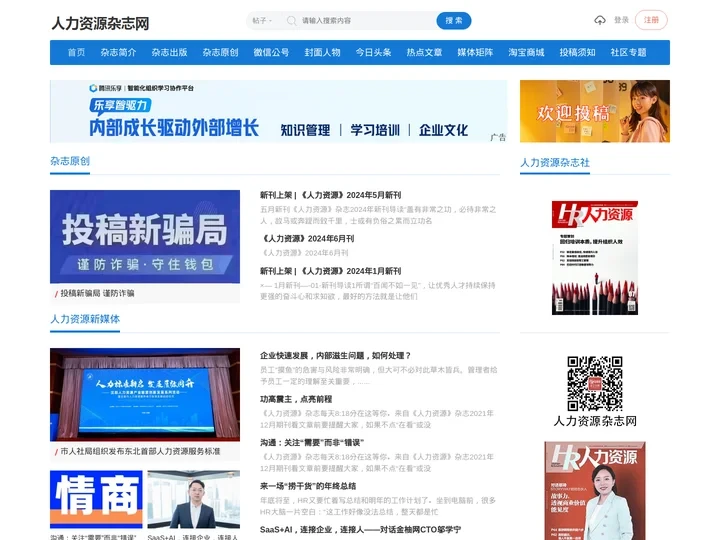Open 社区专题 navigation item
Viewport: 720px width, 540px height.
coord(628,52)
